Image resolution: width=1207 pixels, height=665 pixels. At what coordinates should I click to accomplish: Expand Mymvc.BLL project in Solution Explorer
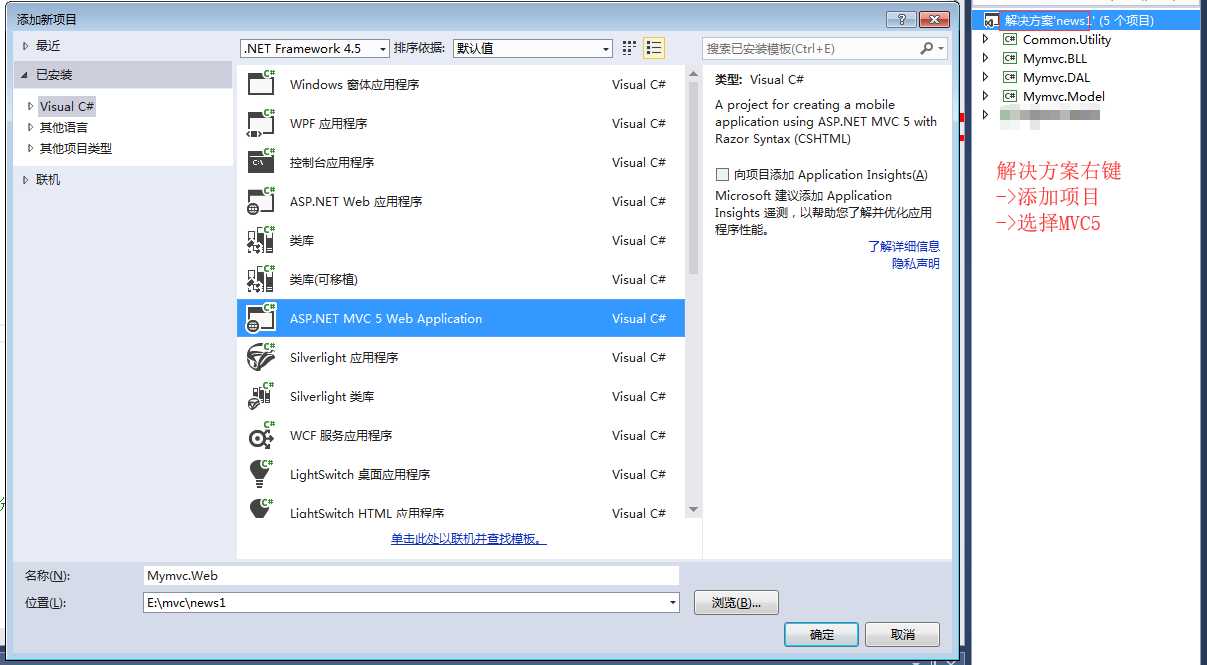(986, 59)
